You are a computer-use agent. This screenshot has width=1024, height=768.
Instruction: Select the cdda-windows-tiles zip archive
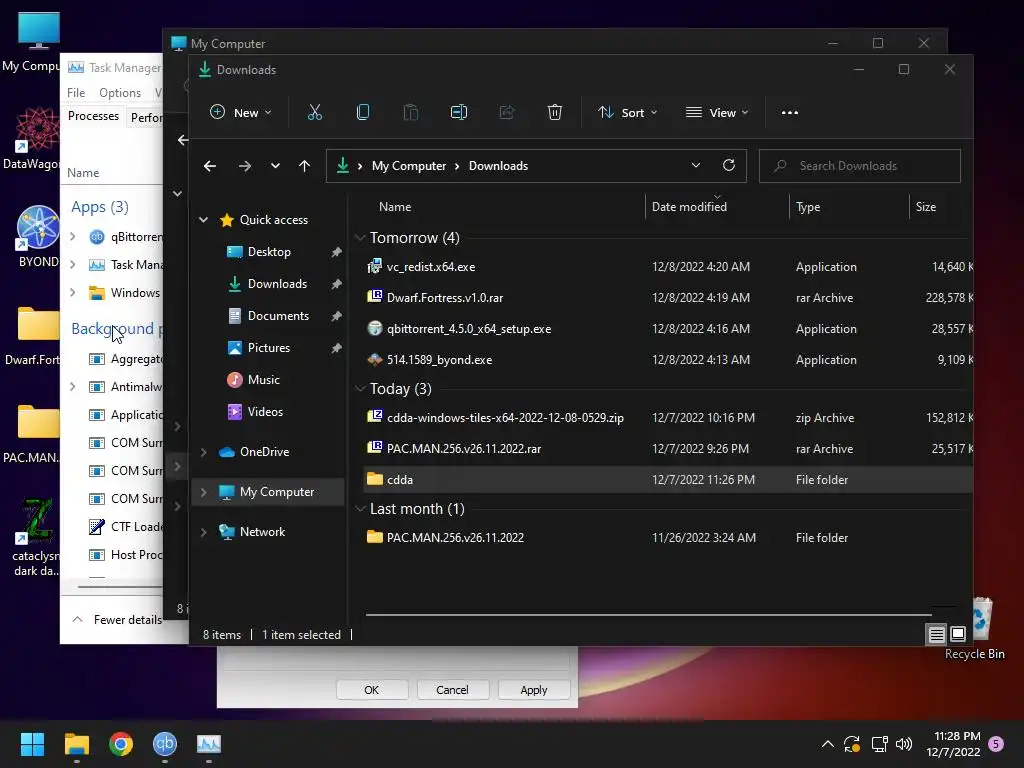pyautogui.click(x=665, y=418)
